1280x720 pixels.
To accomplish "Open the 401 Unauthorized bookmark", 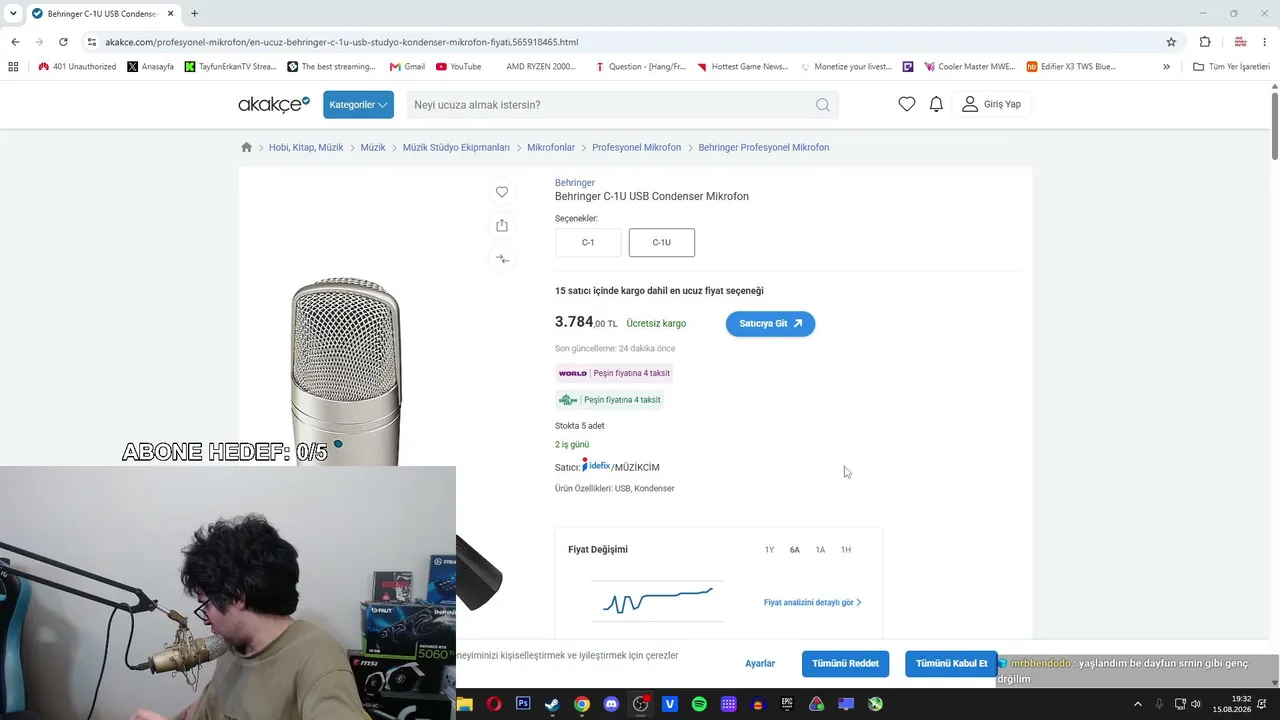I will [77, 67].
